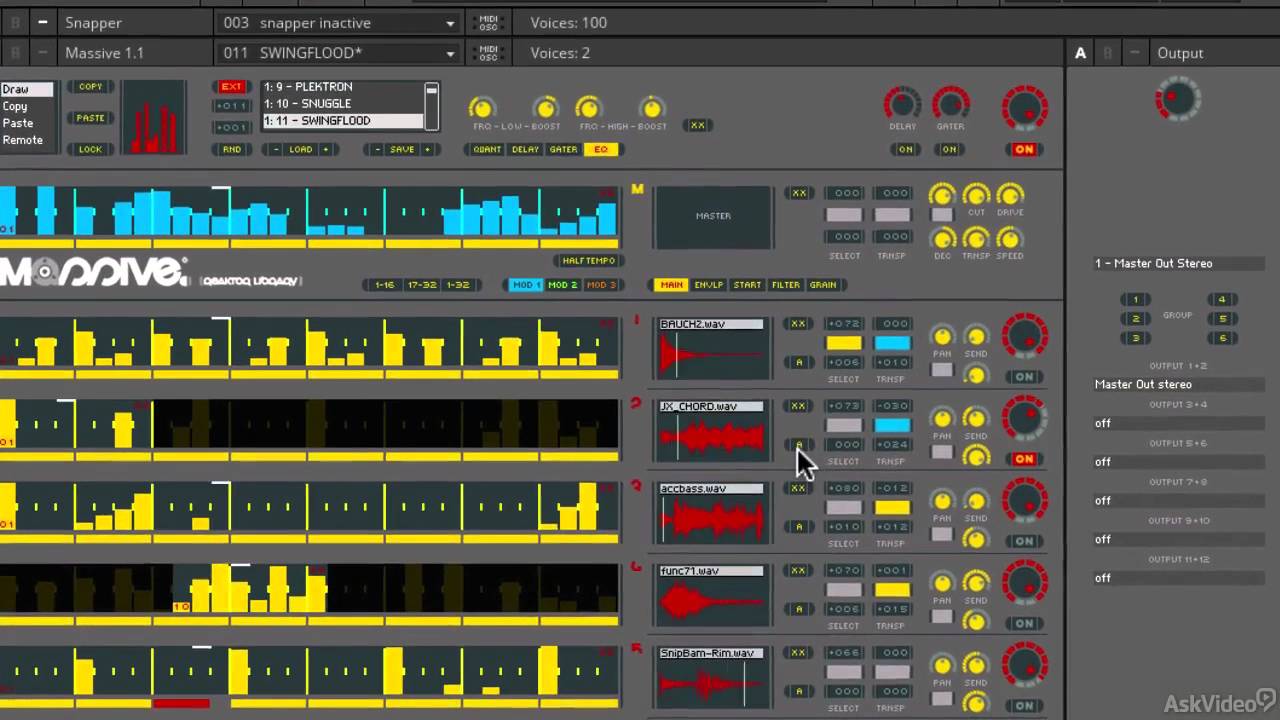Click yellow SELECT swatch in BAUCH2.wav row
Image resolution: width=1280 pixels, height=720 pixels.
(843, 343)
